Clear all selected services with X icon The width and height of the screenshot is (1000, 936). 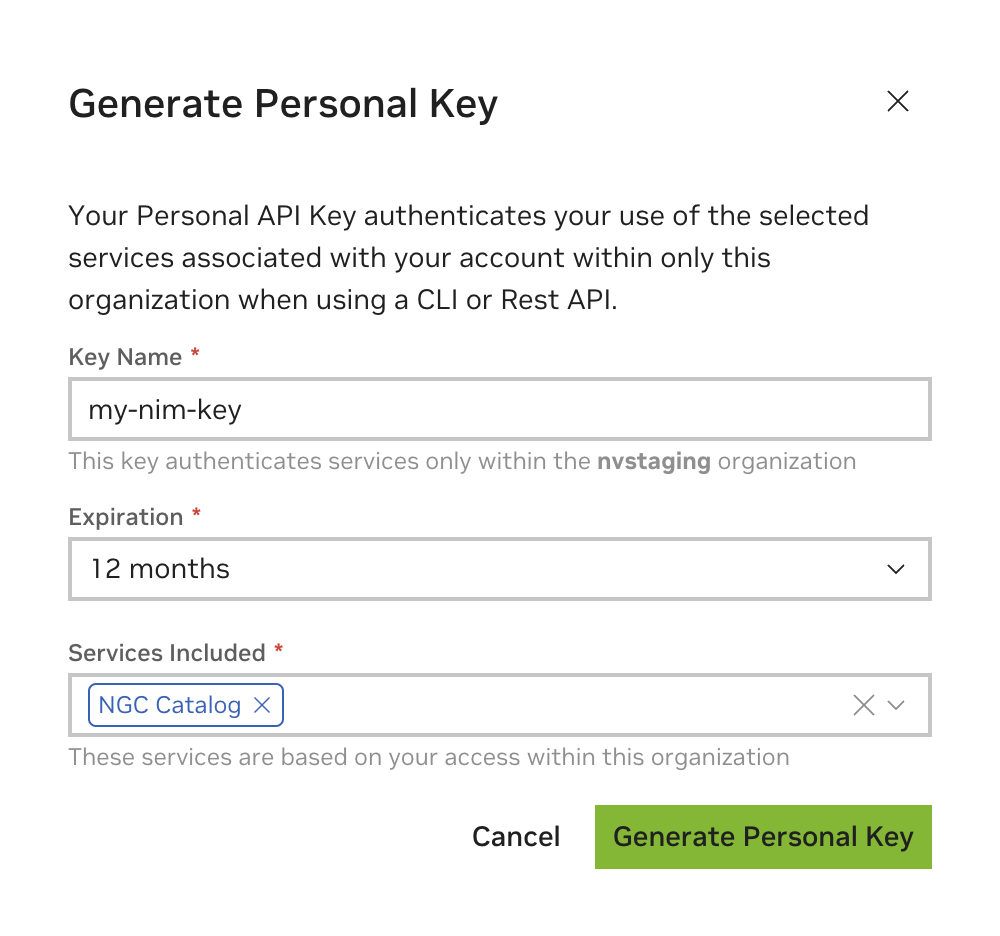pyautogui.click(x=864, y=705)
